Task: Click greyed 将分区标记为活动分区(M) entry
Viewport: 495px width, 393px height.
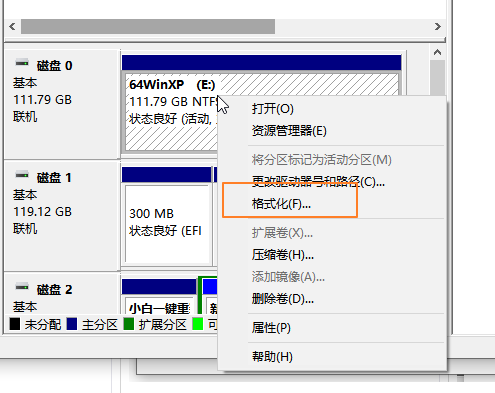Action: tap(321, 160)
